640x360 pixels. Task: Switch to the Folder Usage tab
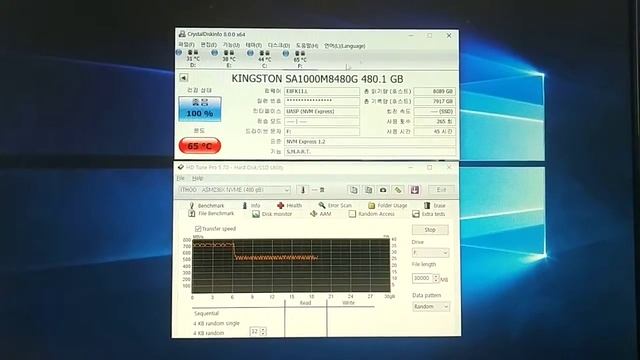coord(388,205)
